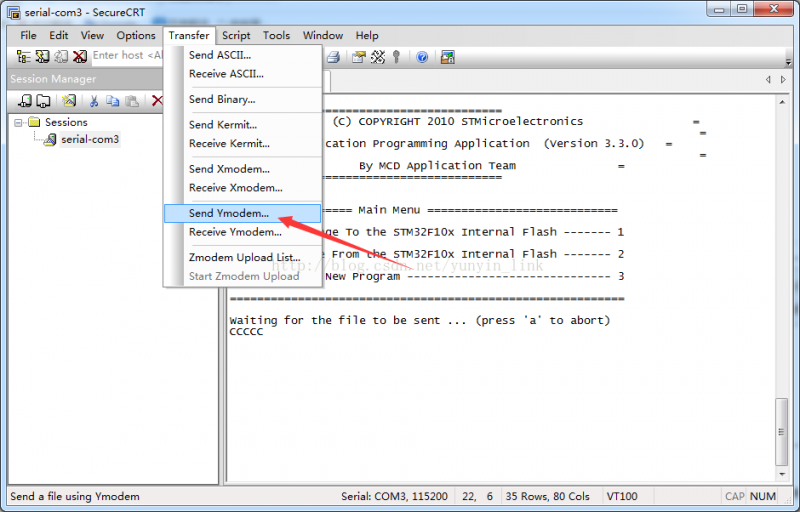Screen dimensions: 800x512
Task: Select the Sessions folder
Action: point(66,122)
